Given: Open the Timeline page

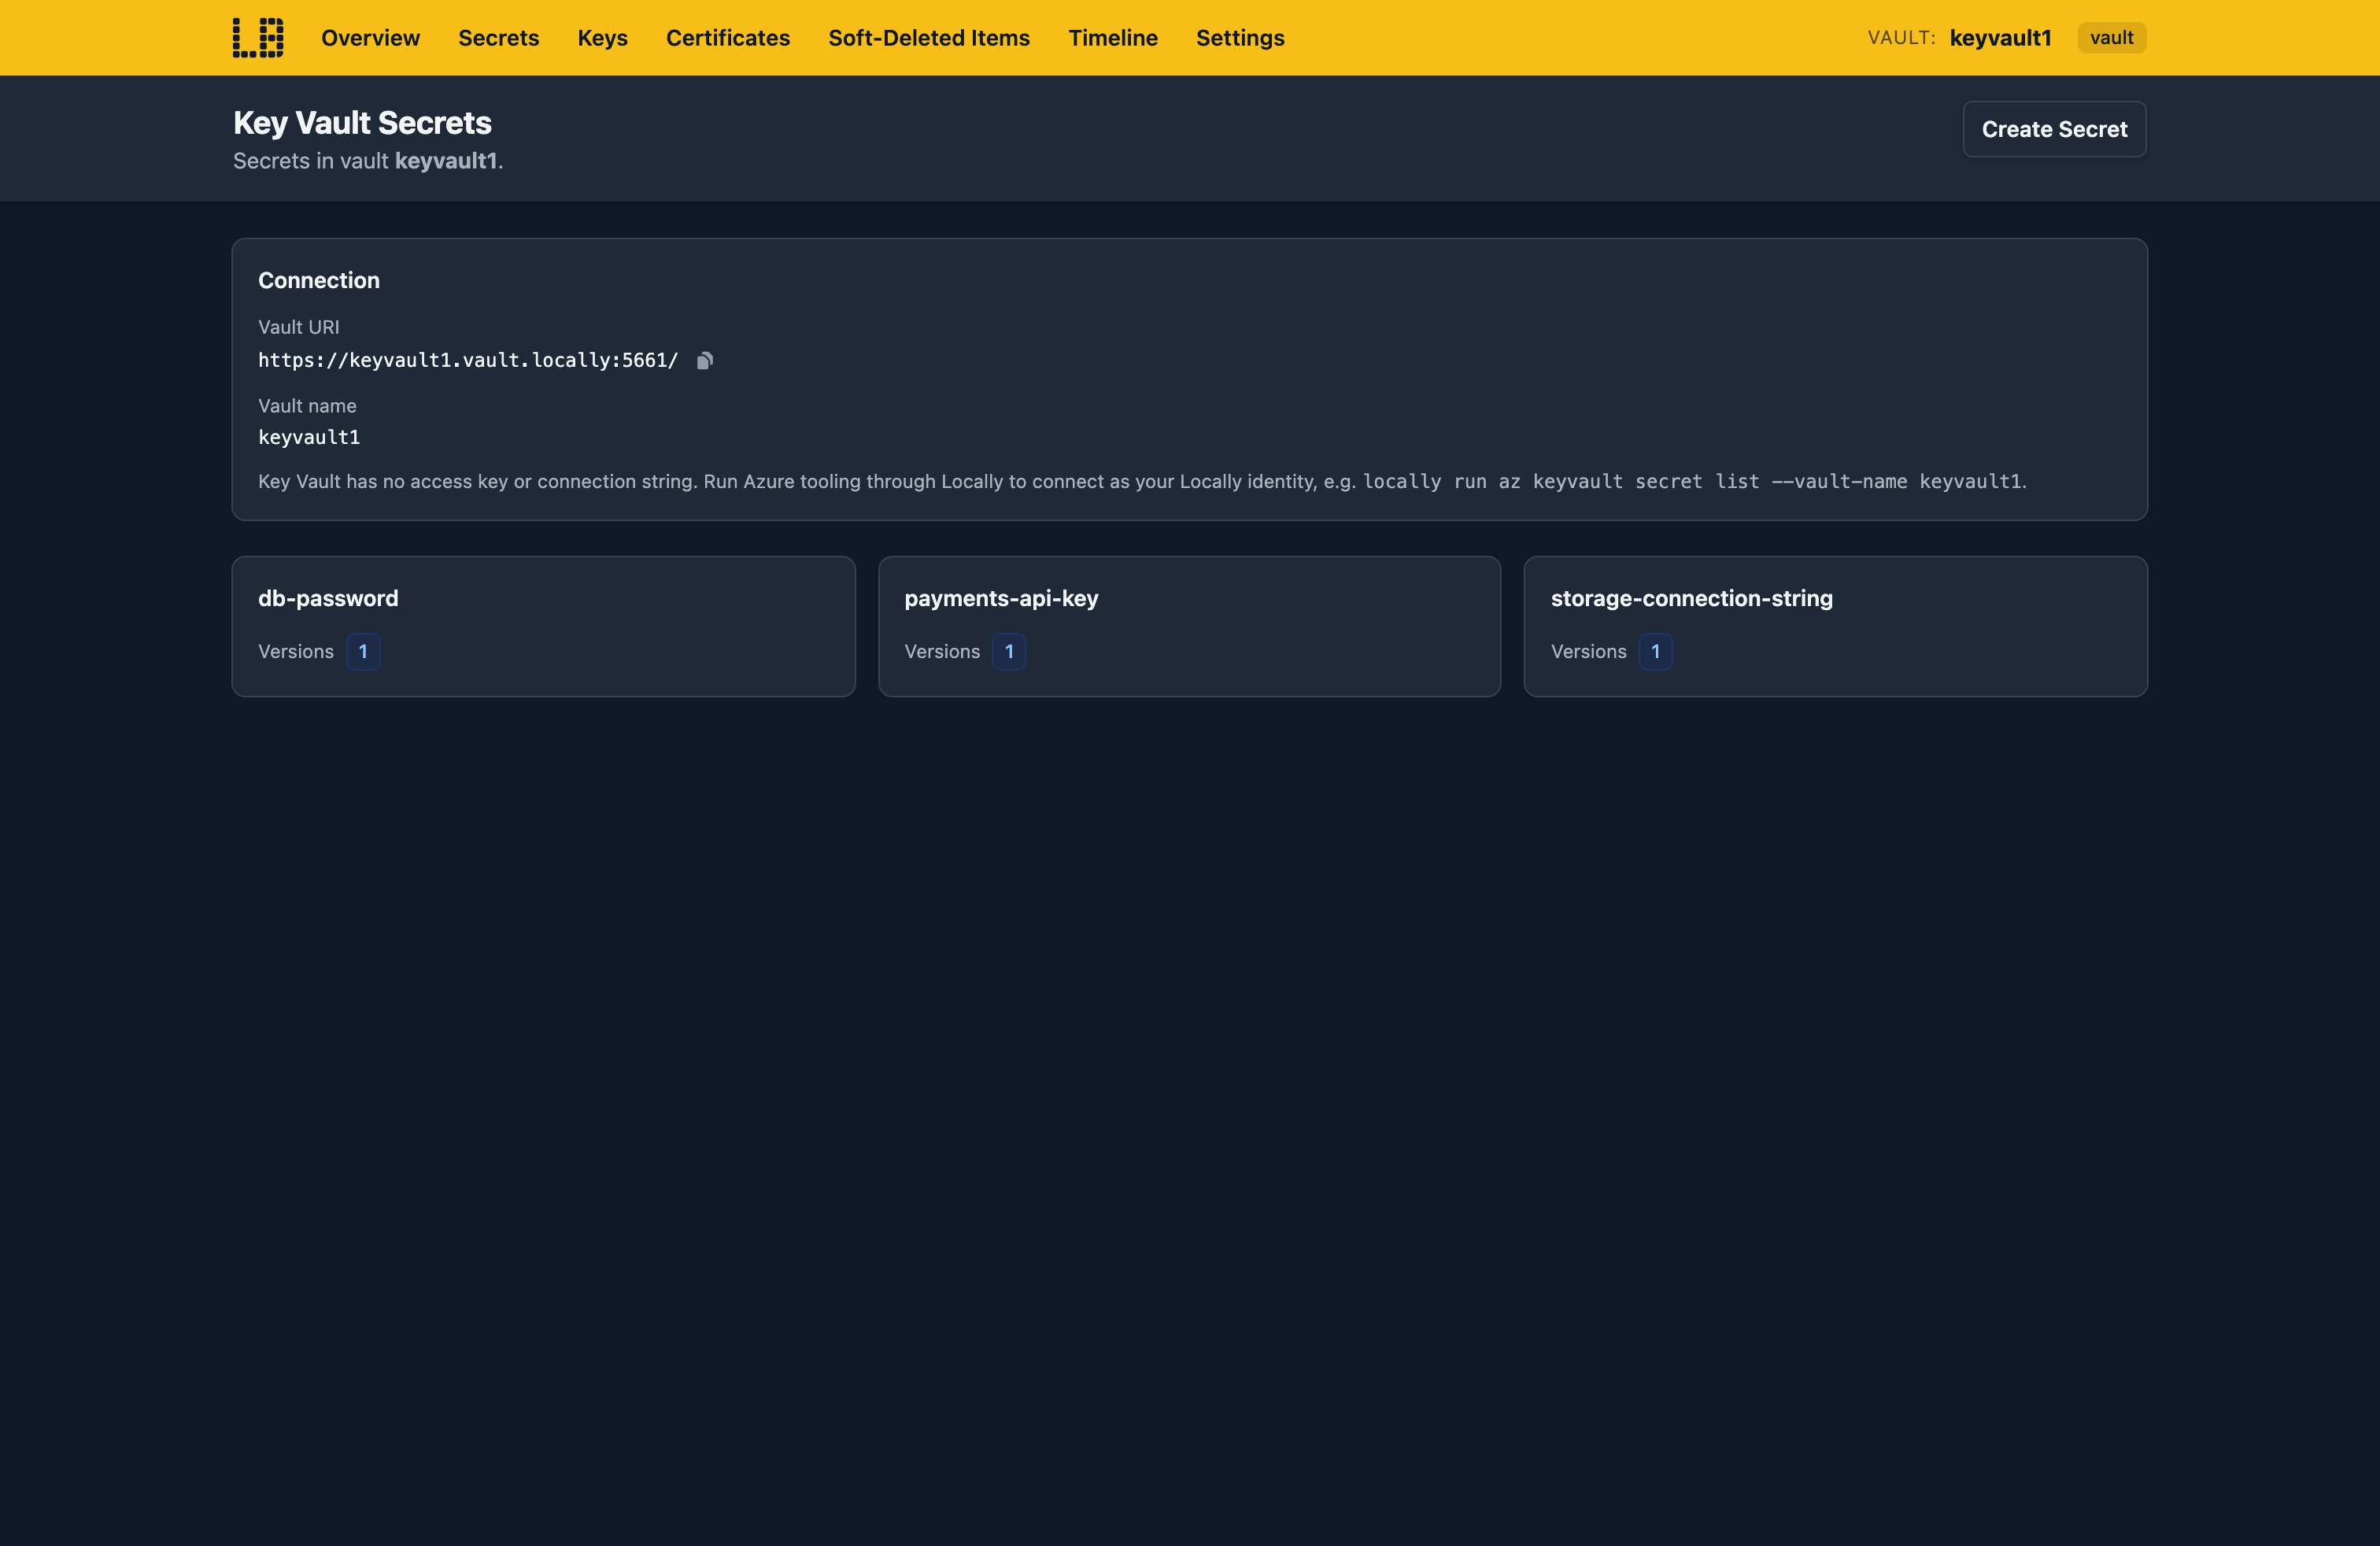Looking at the screenshot, I should pos(1112,38).
